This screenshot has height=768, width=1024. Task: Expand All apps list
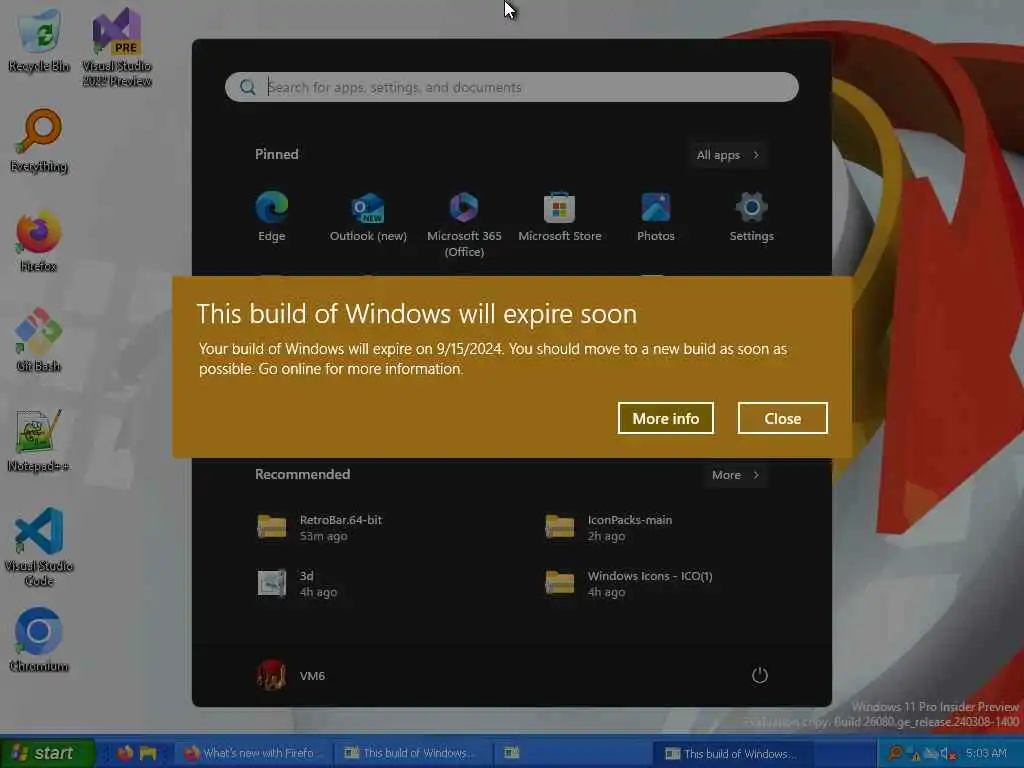point(728,155)
